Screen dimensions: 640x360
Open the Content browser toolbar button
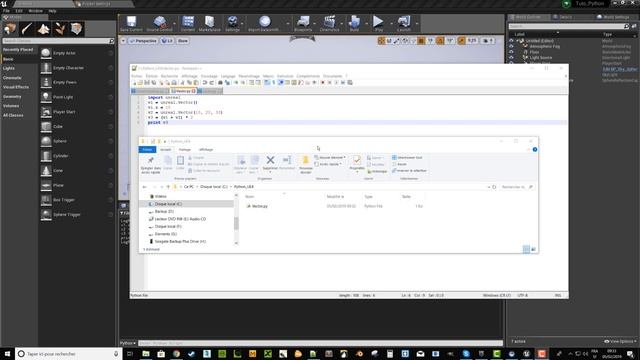188,24
